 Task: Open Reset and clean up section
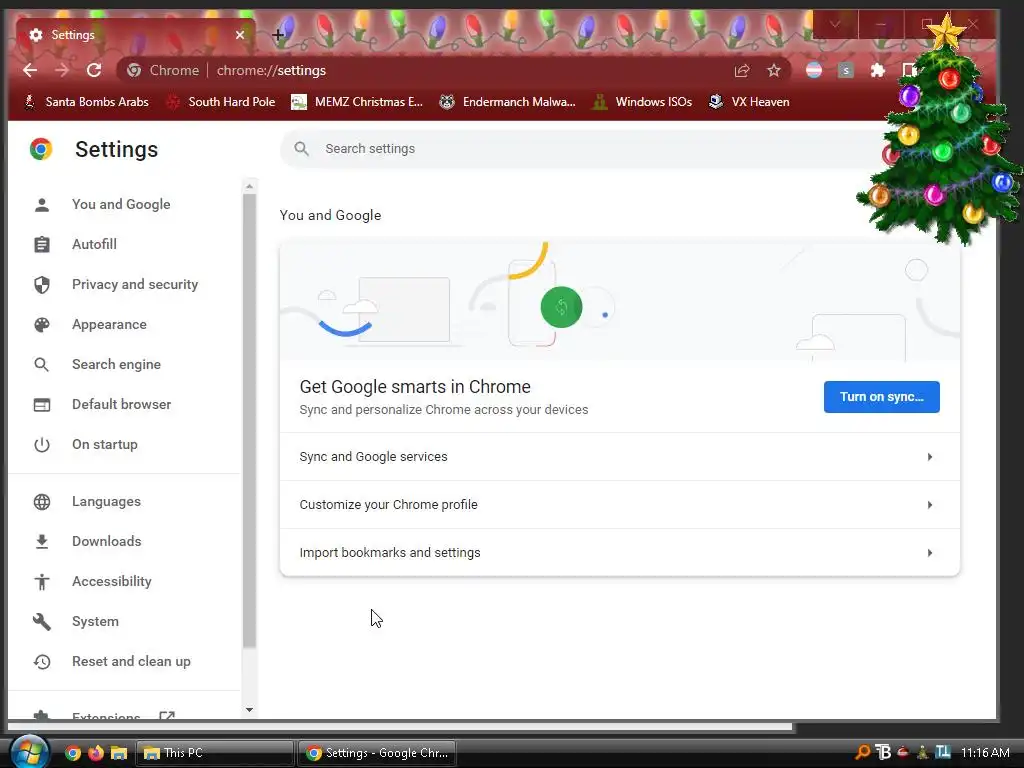point(131,662)
